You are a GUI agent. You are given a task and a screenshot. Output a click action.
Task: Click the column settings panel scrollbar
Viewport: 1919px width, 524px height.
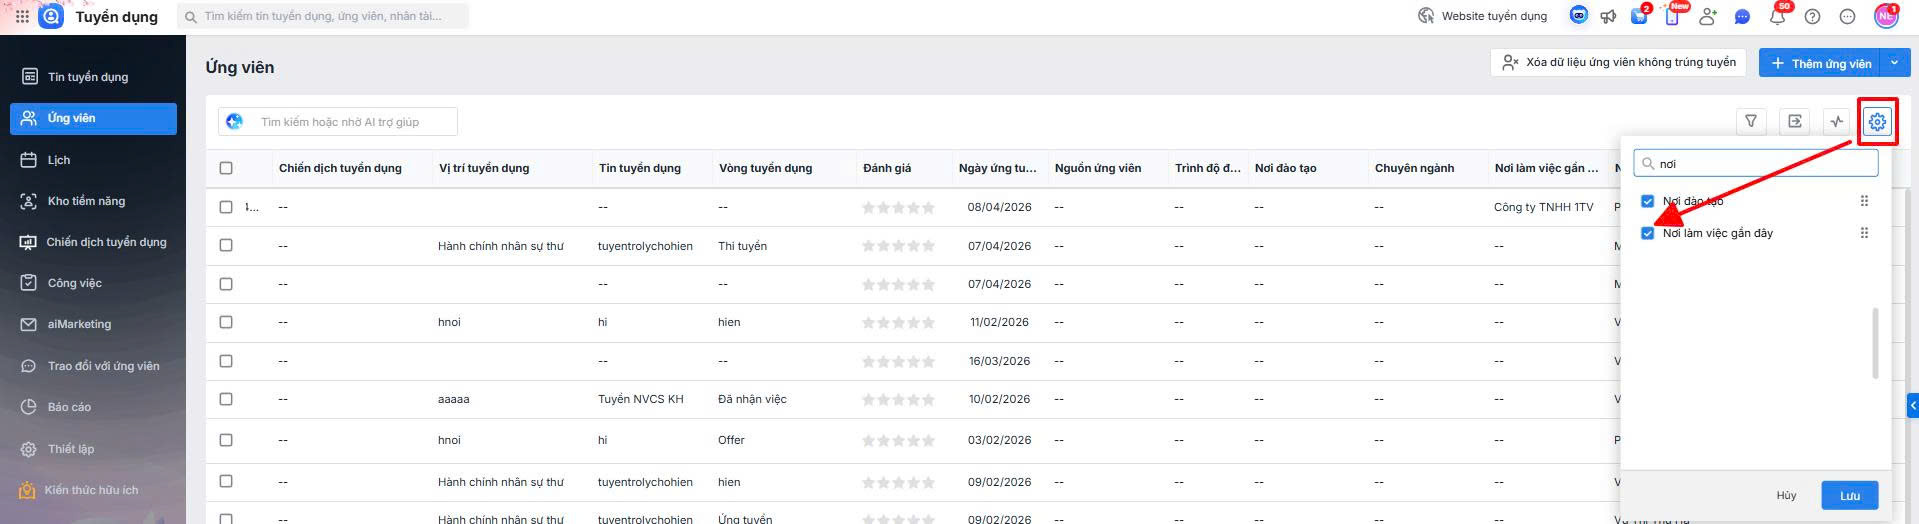1874,343
